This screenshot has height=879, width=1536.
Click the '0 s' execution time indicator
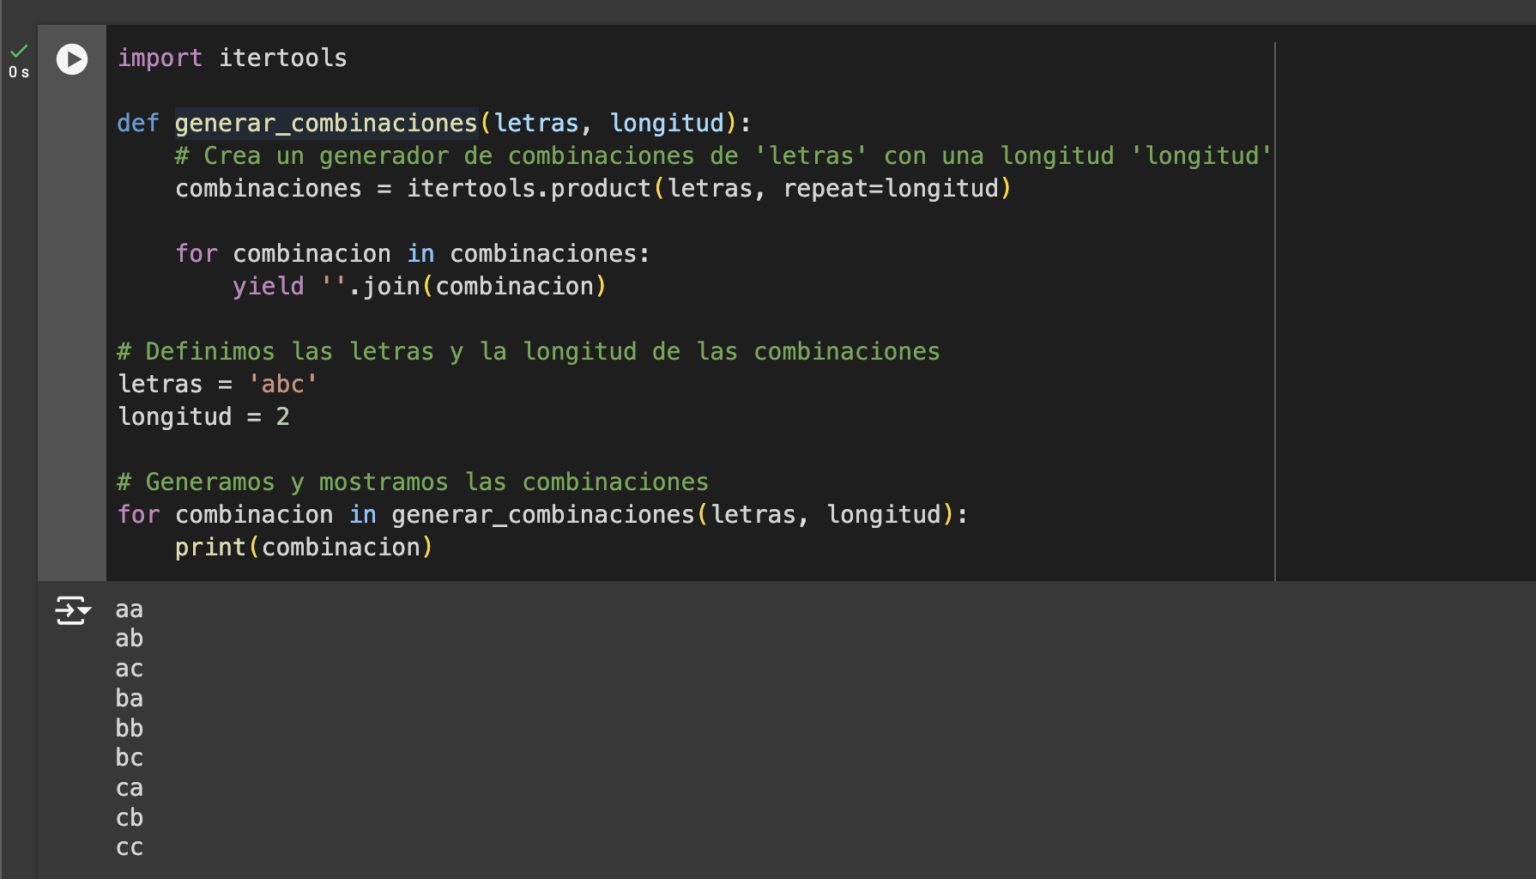[x=18, y=71]
